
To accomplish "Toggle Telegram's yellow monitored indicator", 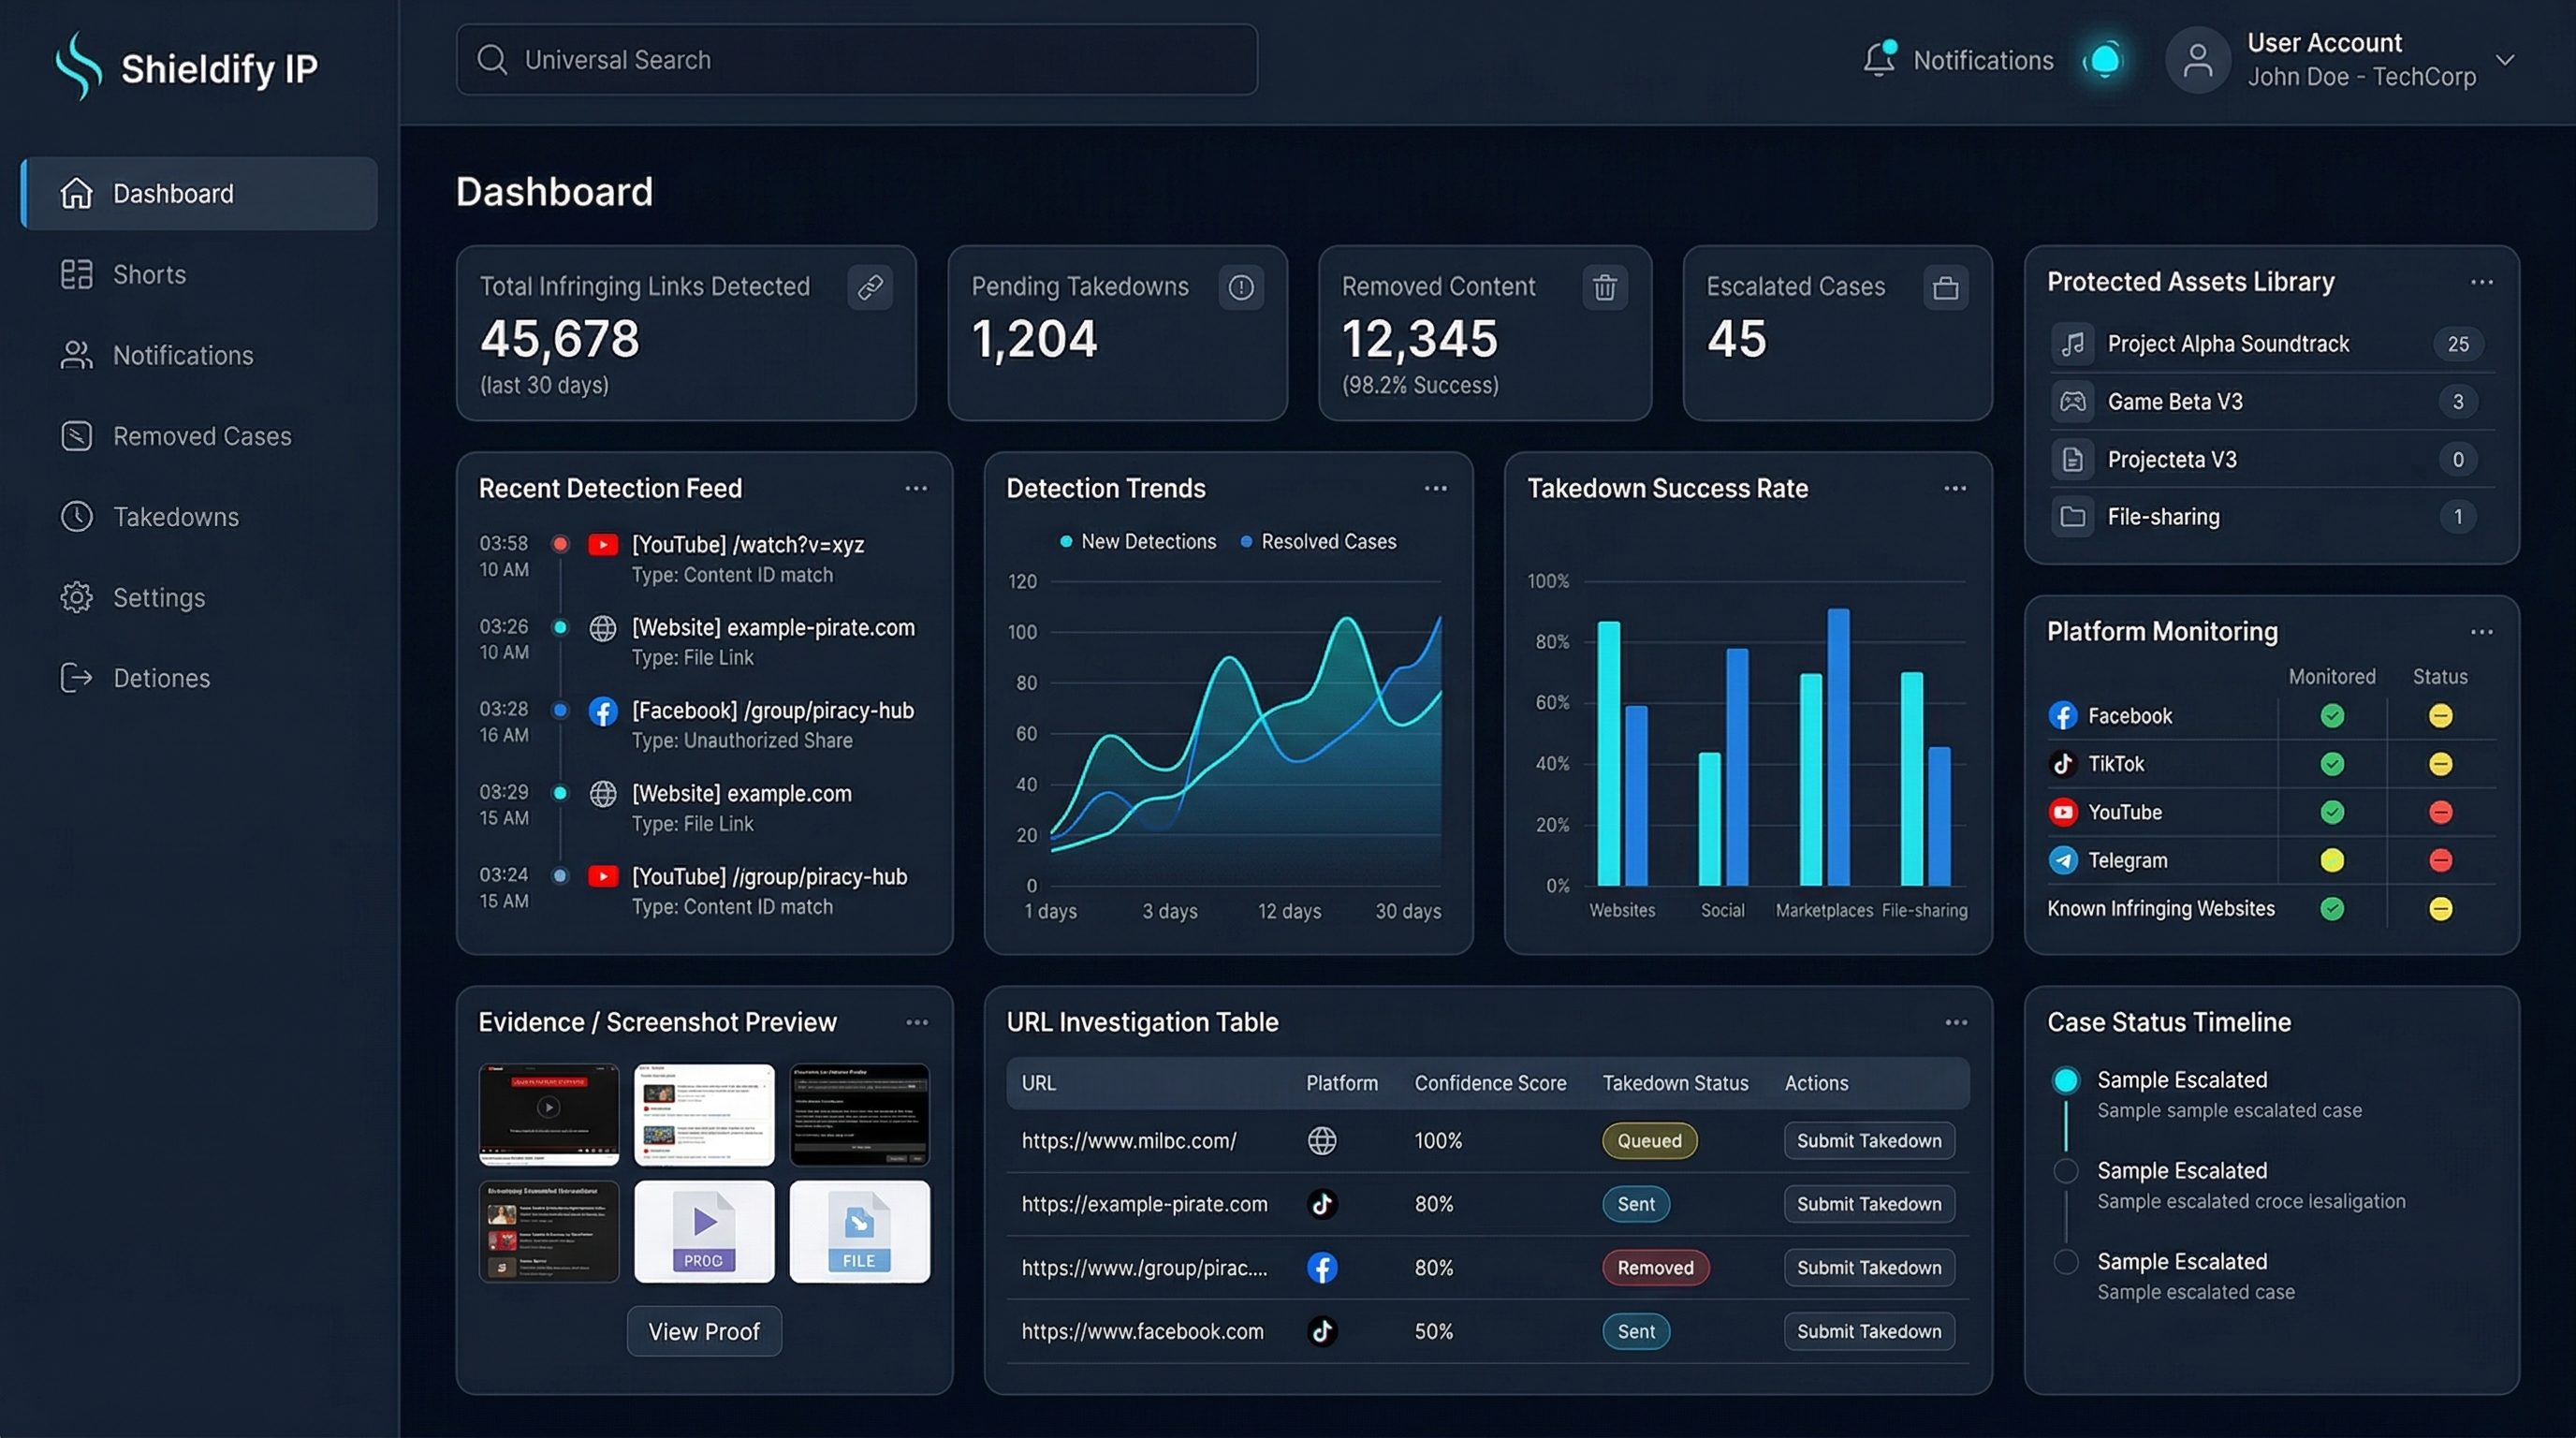I will [2333, 860].
